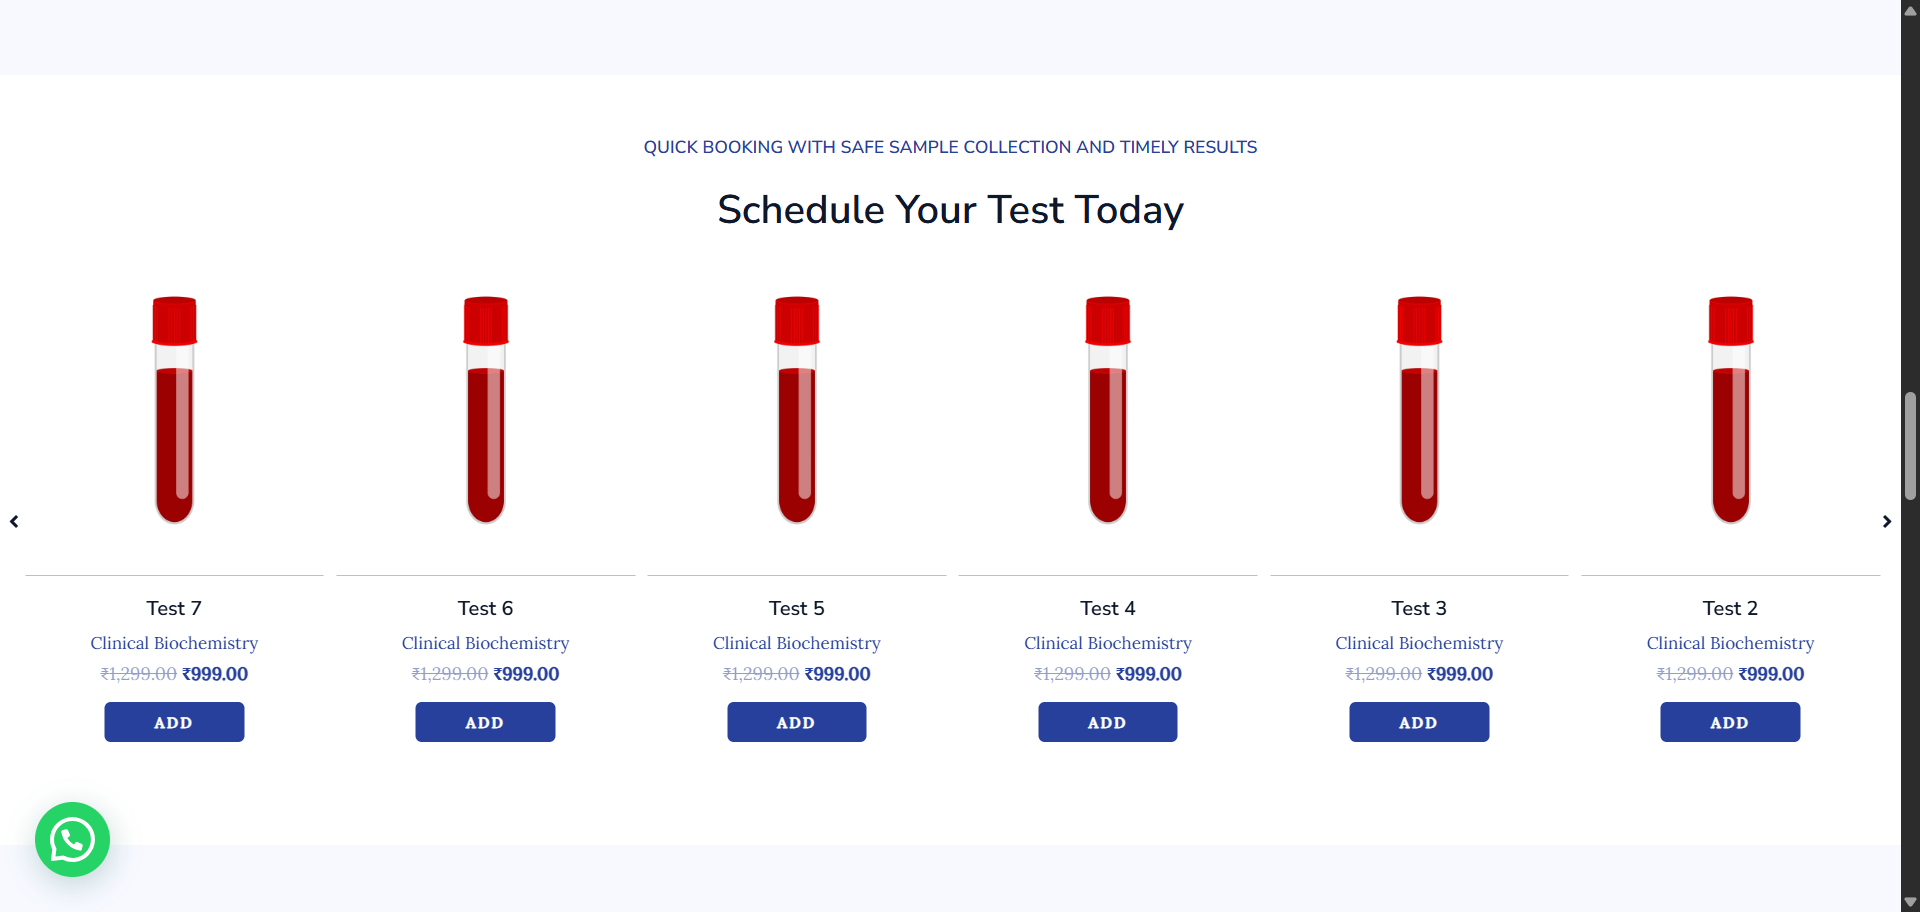Click the Test 2 title link
Image resolution: width=1920 pixels, height=912 pixels.
coord(1730,608)
